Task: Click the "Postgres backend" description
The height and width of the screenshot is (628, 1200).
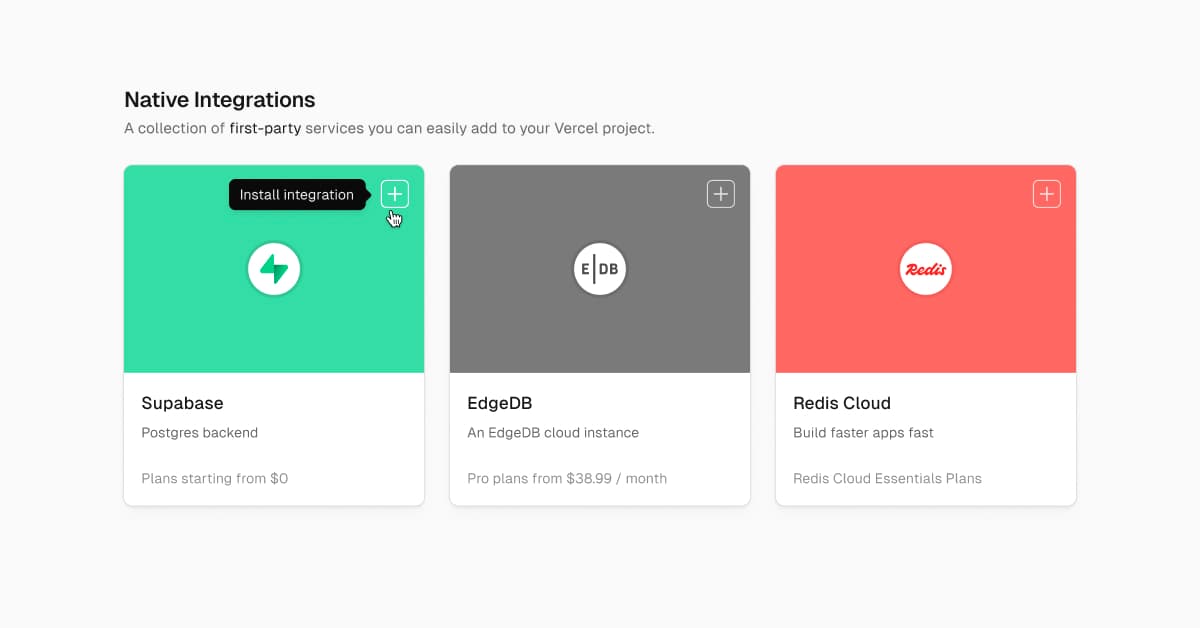Action: pyautogui.click(x=200, y=433)
